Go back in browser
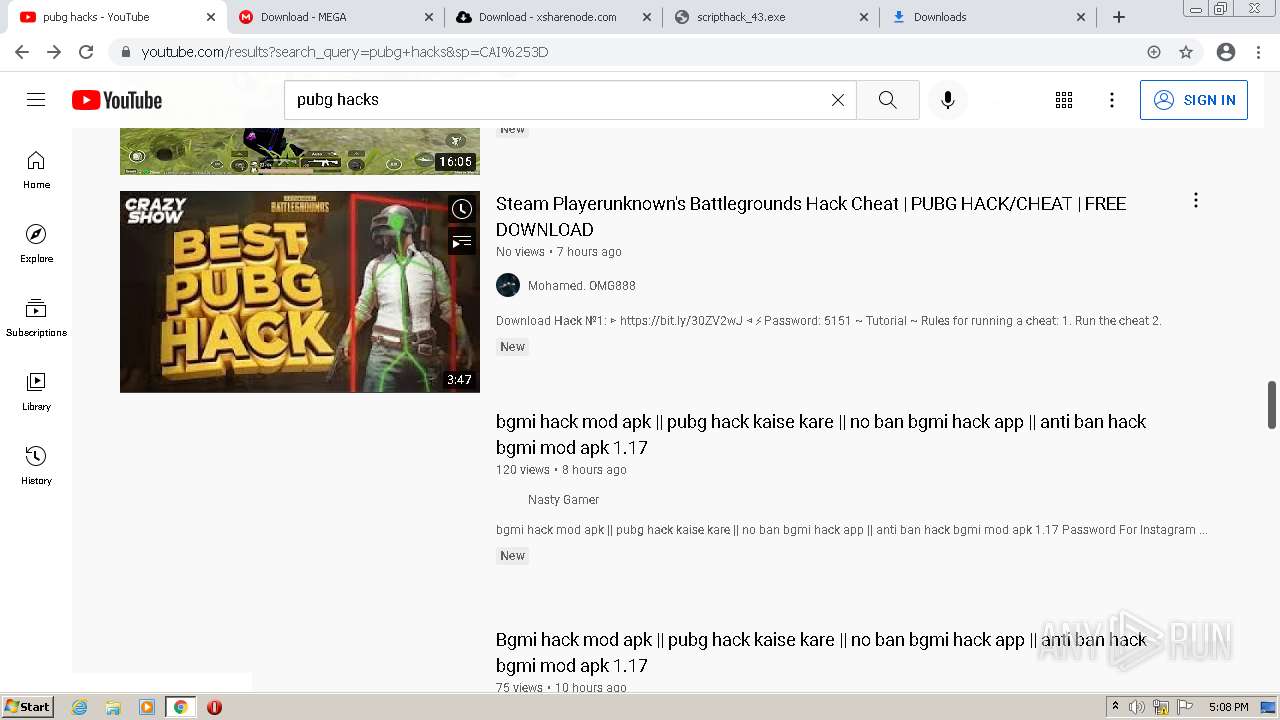 [x=22, y=52]
